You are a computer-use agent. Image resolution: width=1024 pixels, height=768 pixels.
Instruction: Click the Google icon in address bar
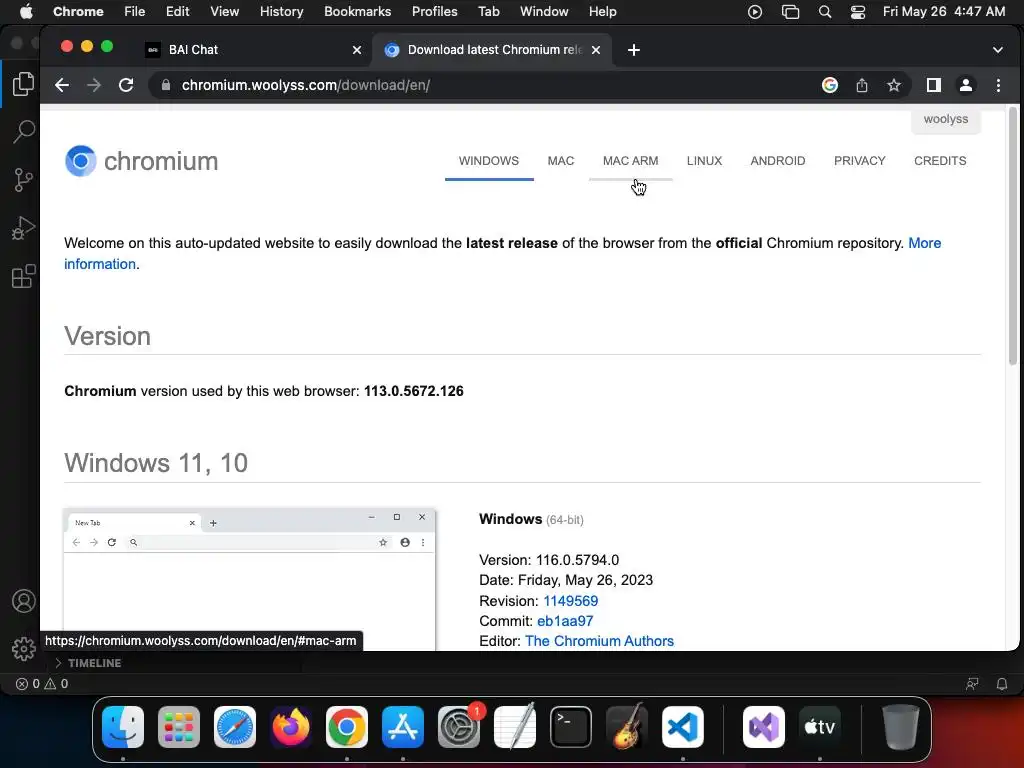[829, 85]
